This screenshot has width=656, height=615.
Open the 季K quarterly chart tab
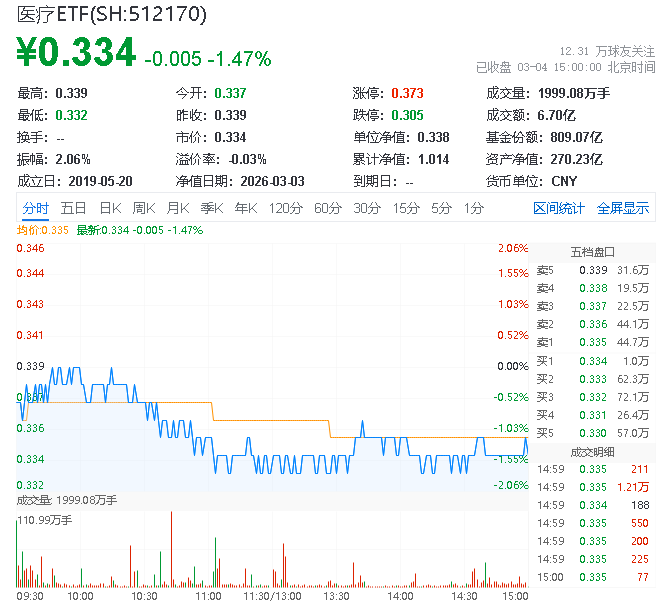(x=211, y=208)
